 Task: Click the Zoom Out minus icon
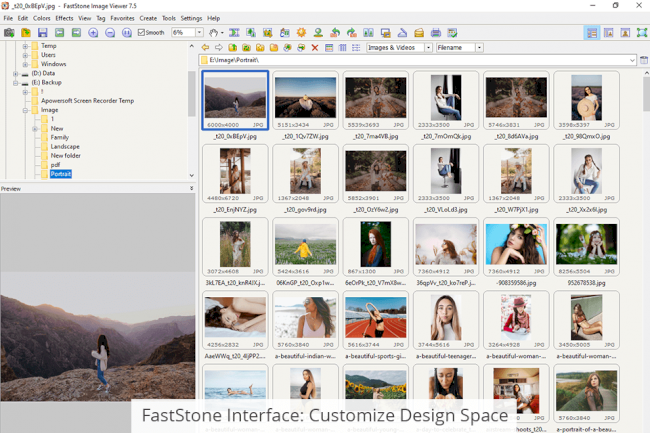(x=110, y=32)
